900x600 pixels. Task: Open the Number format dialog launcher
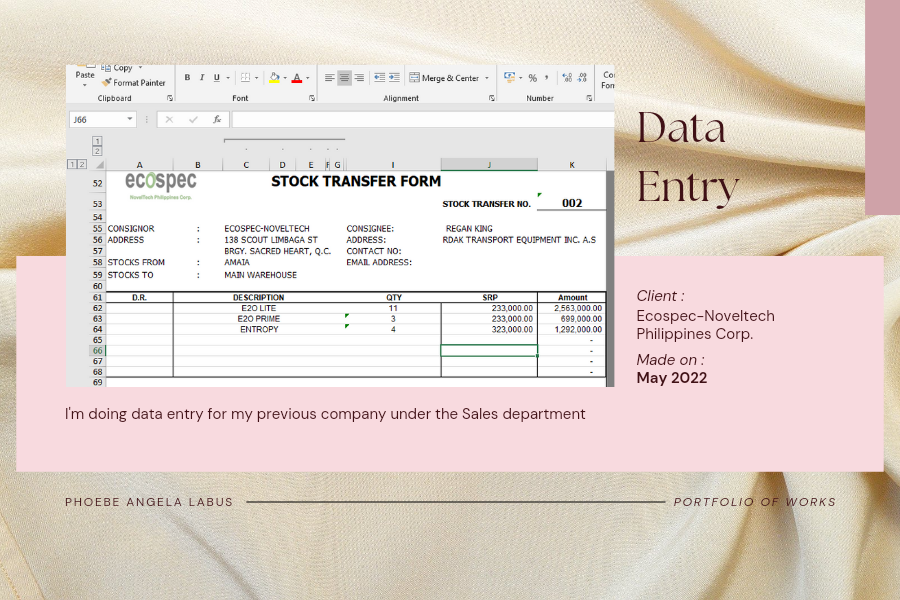(589, 98)
